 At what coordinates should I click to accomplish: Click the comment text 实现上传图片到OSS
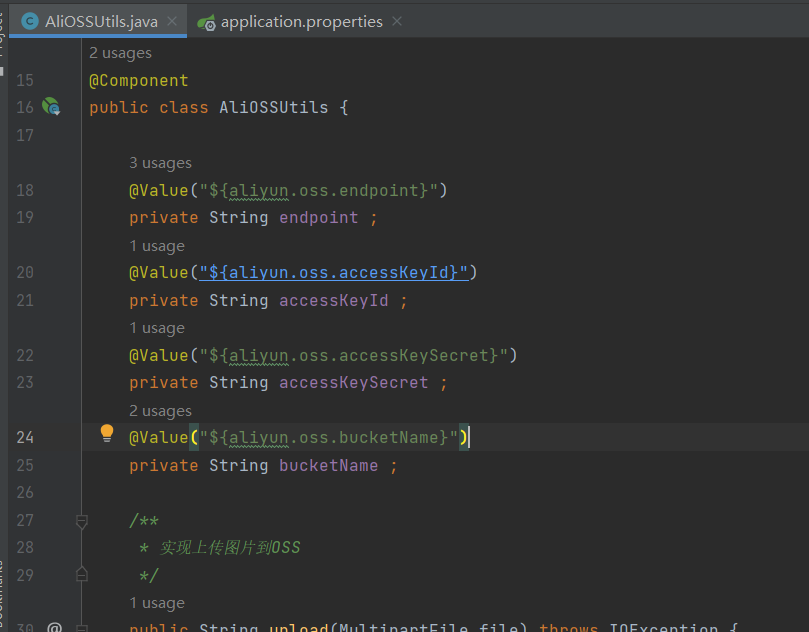[230, 547]
